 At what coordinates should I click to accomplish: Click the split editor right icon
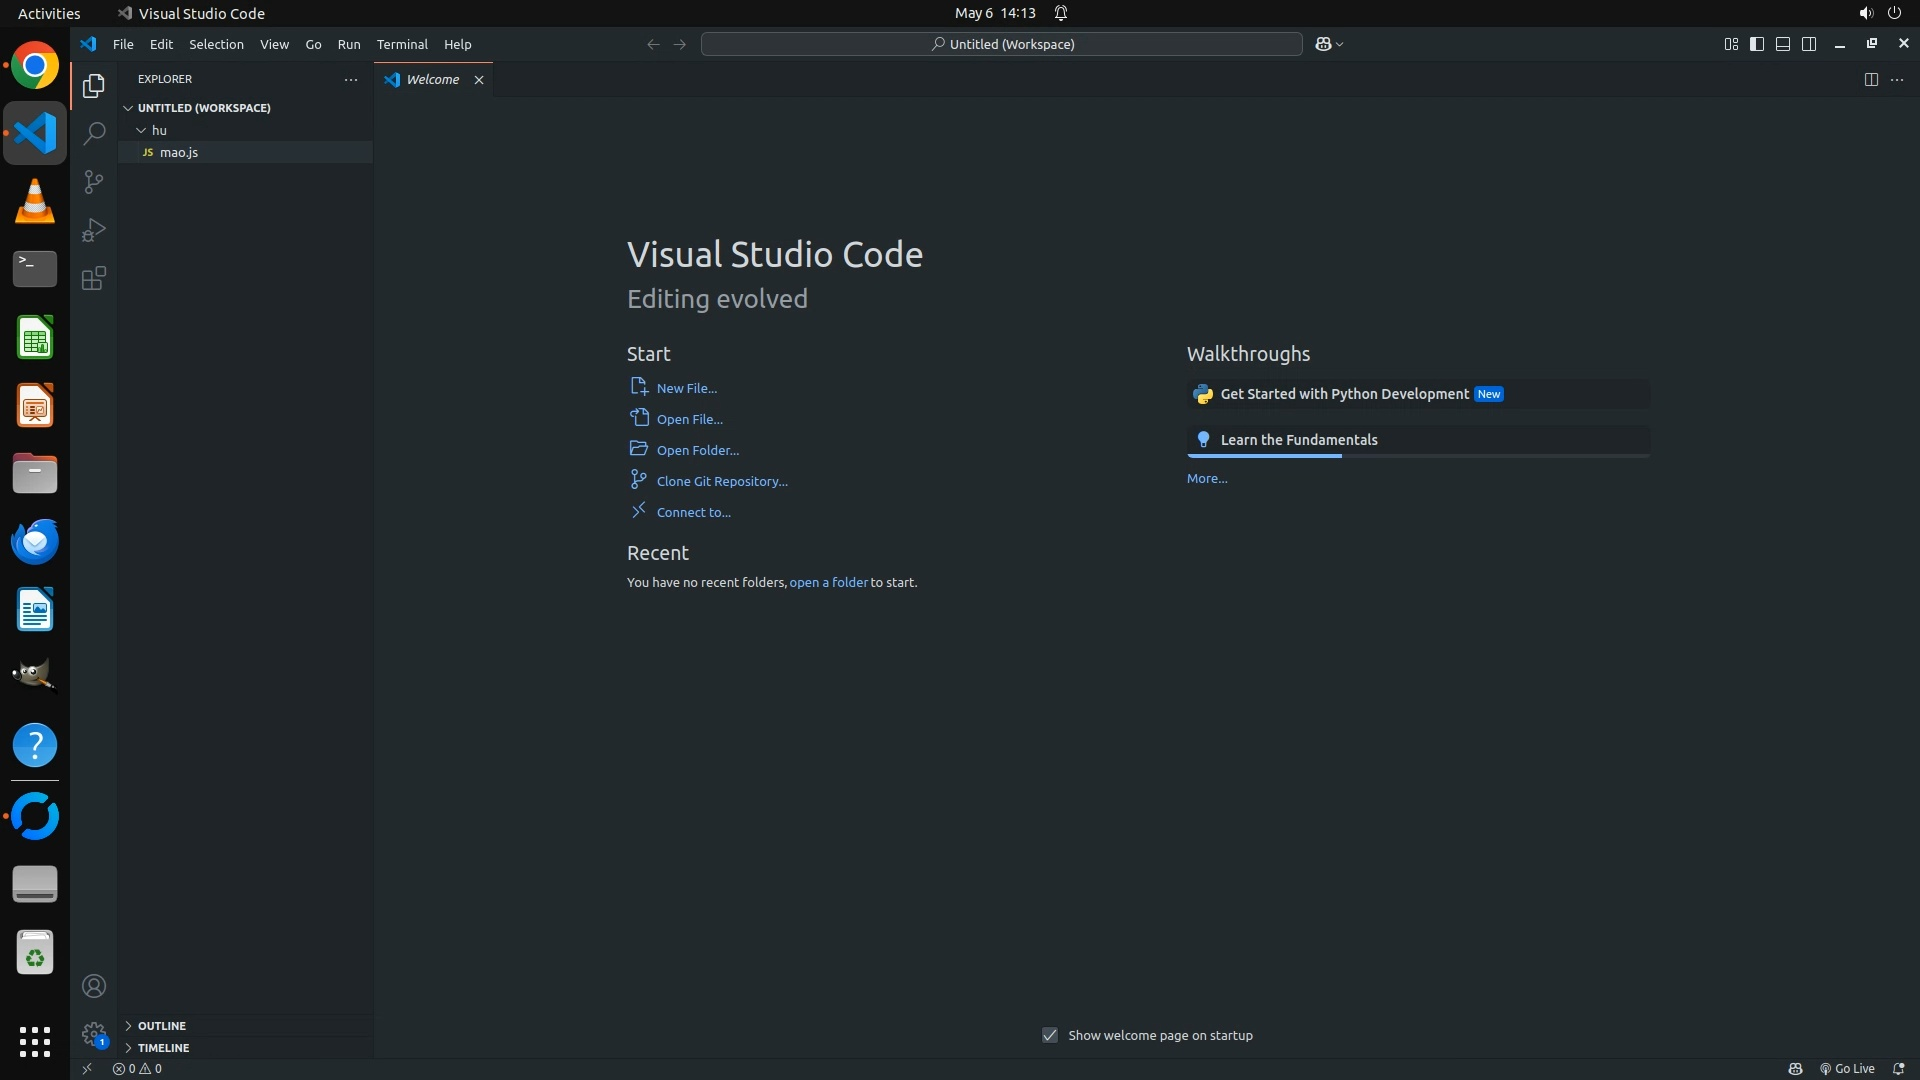1870,79
